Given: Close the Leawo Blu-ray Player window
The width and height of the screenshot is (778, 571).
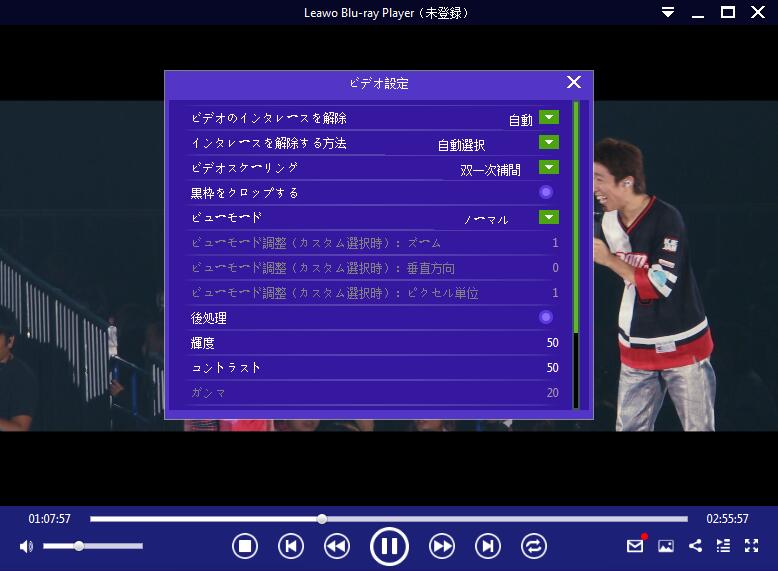Looking at the screenshot, I should [758, 12].
